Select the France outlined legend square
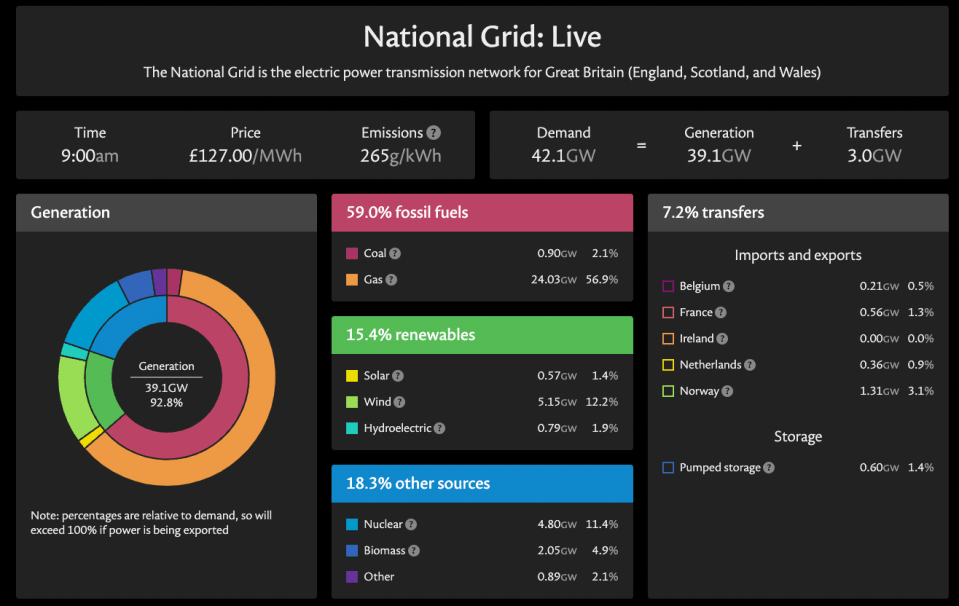This screenshot has height=606, width=959. pyautogui.click(x=668, y=312)
